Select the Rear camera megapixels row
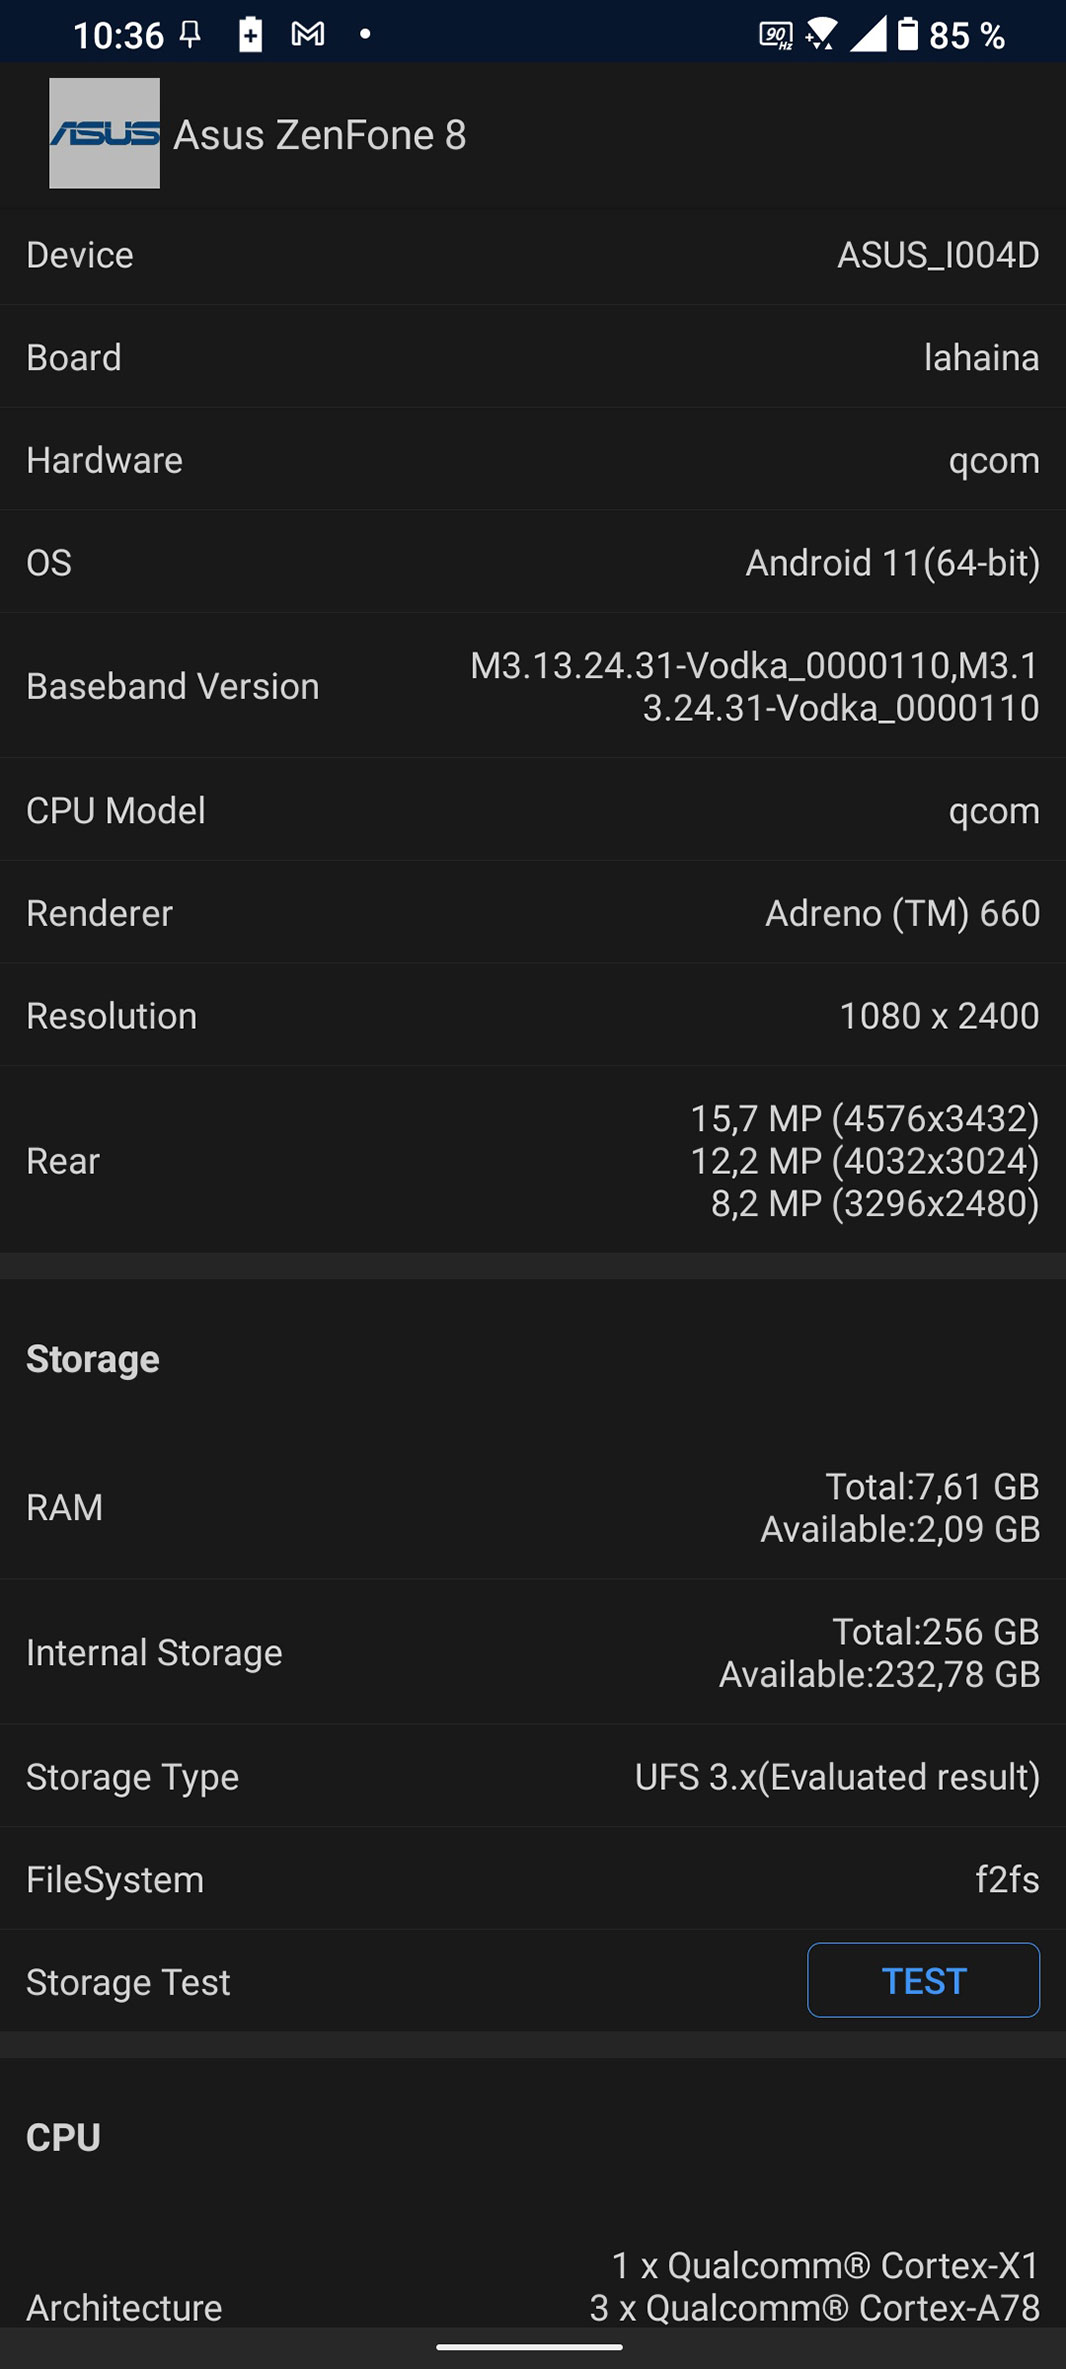The height and width of the screenshot is (2369, 1066). pyautogui.click(x=533, y=1161)
